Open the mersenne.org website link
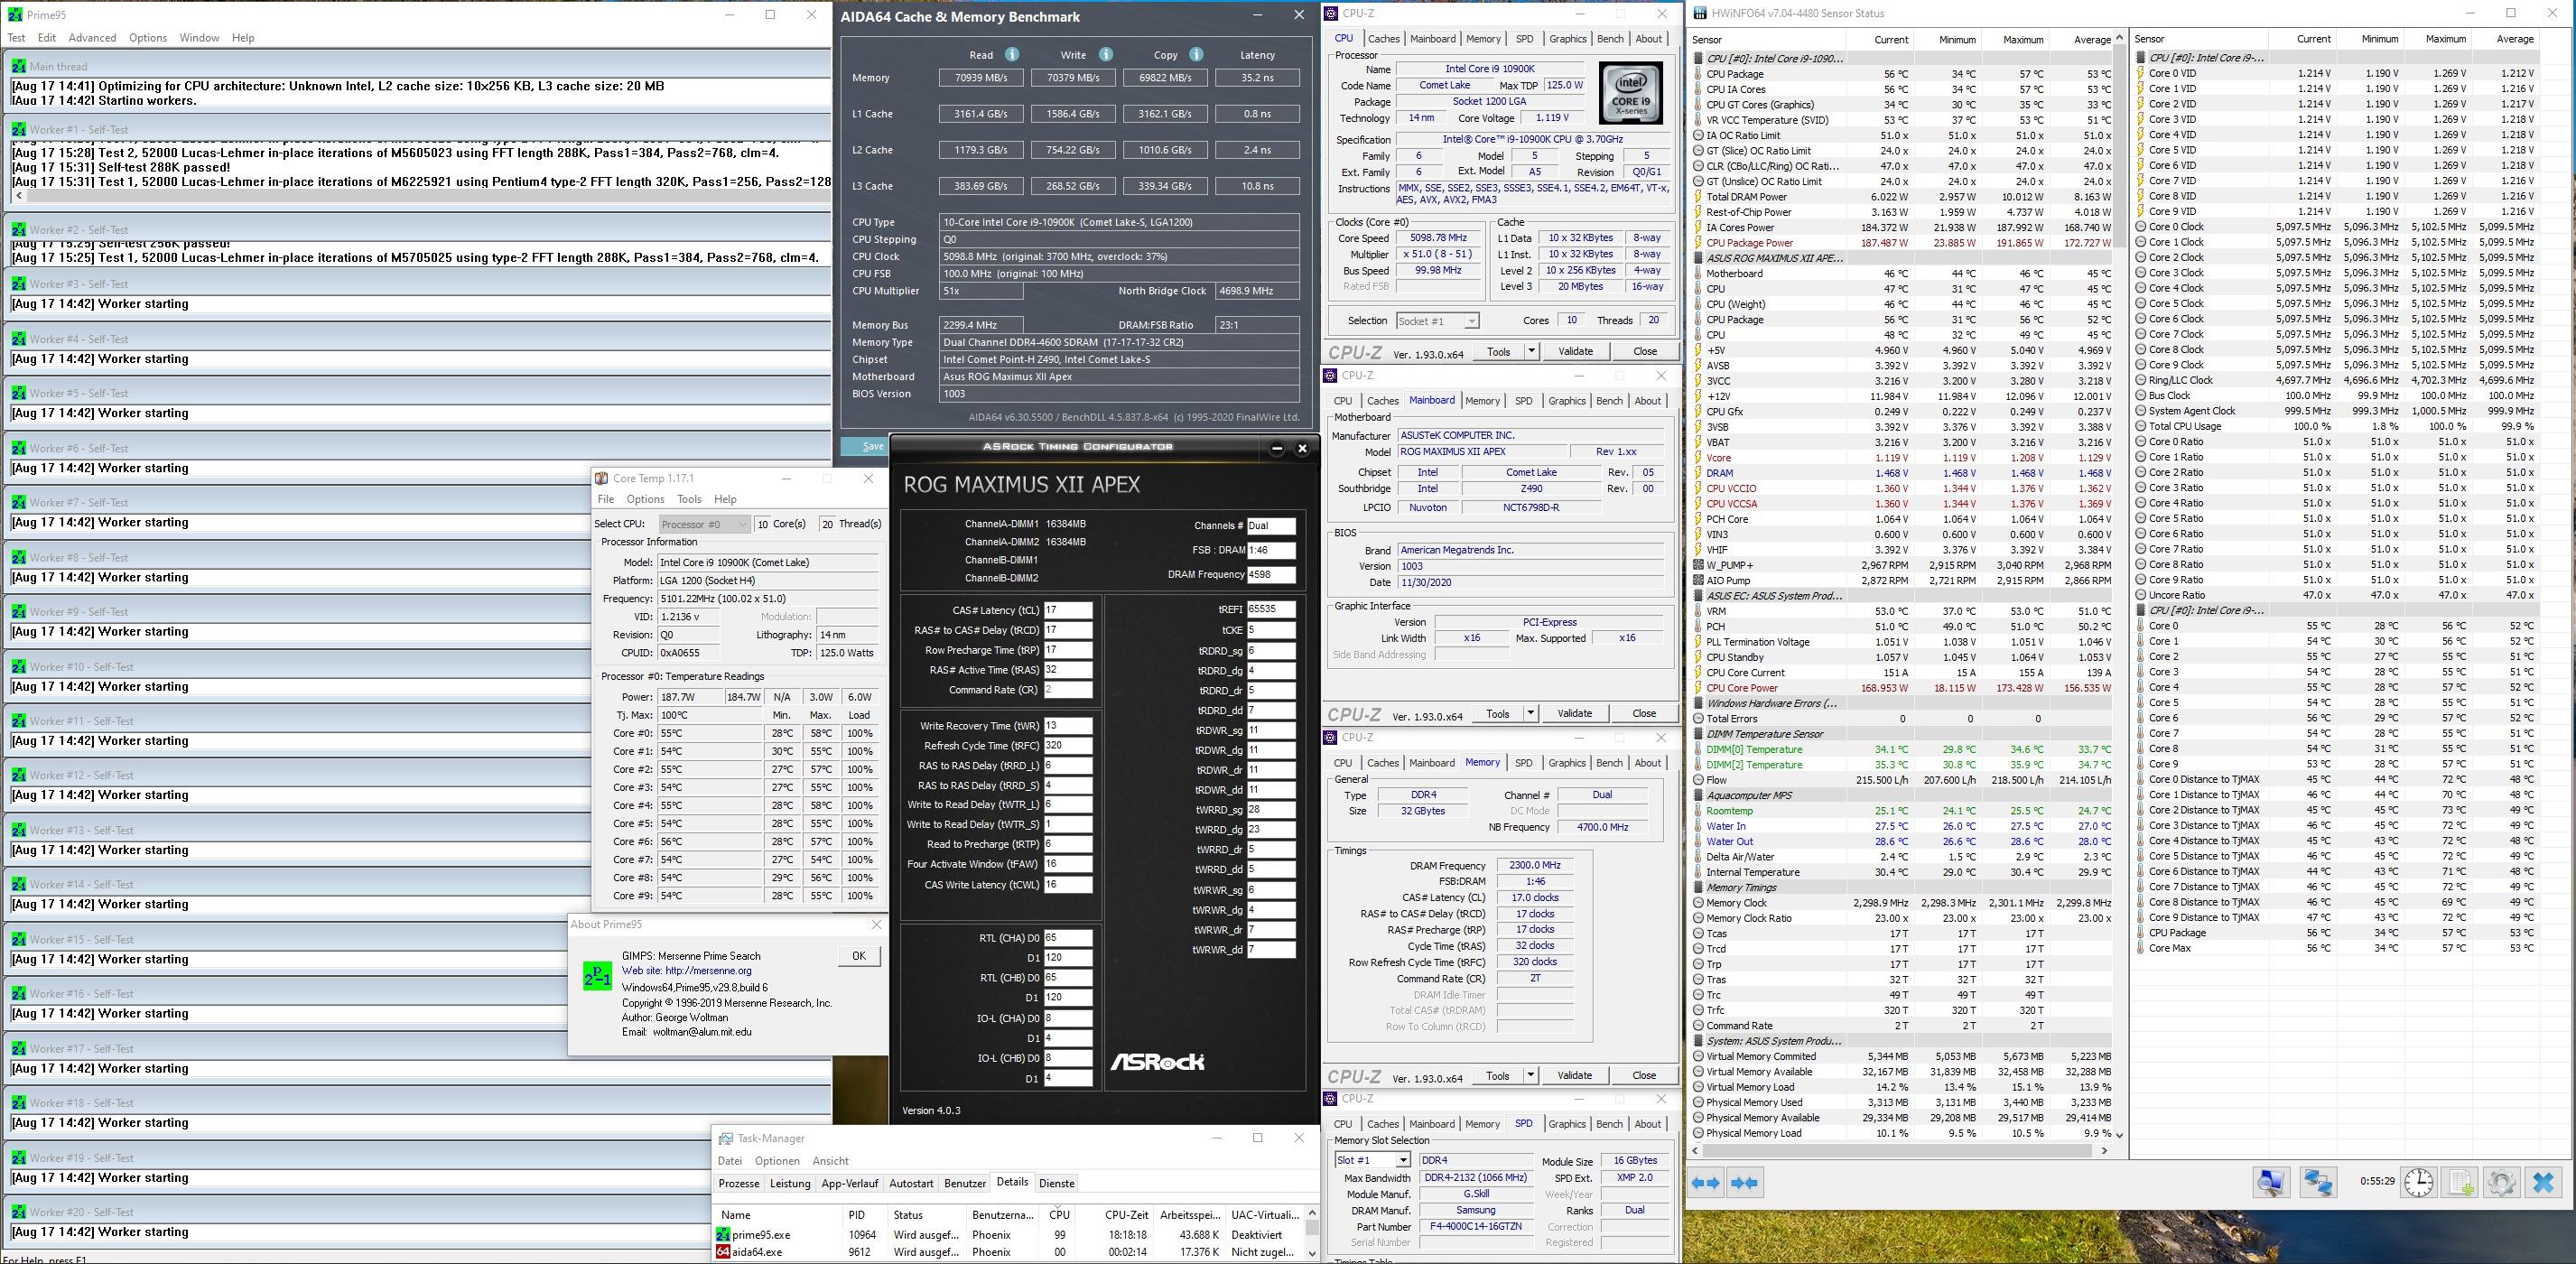This screenshot has height=1264, width=2576. click(708, 970)
